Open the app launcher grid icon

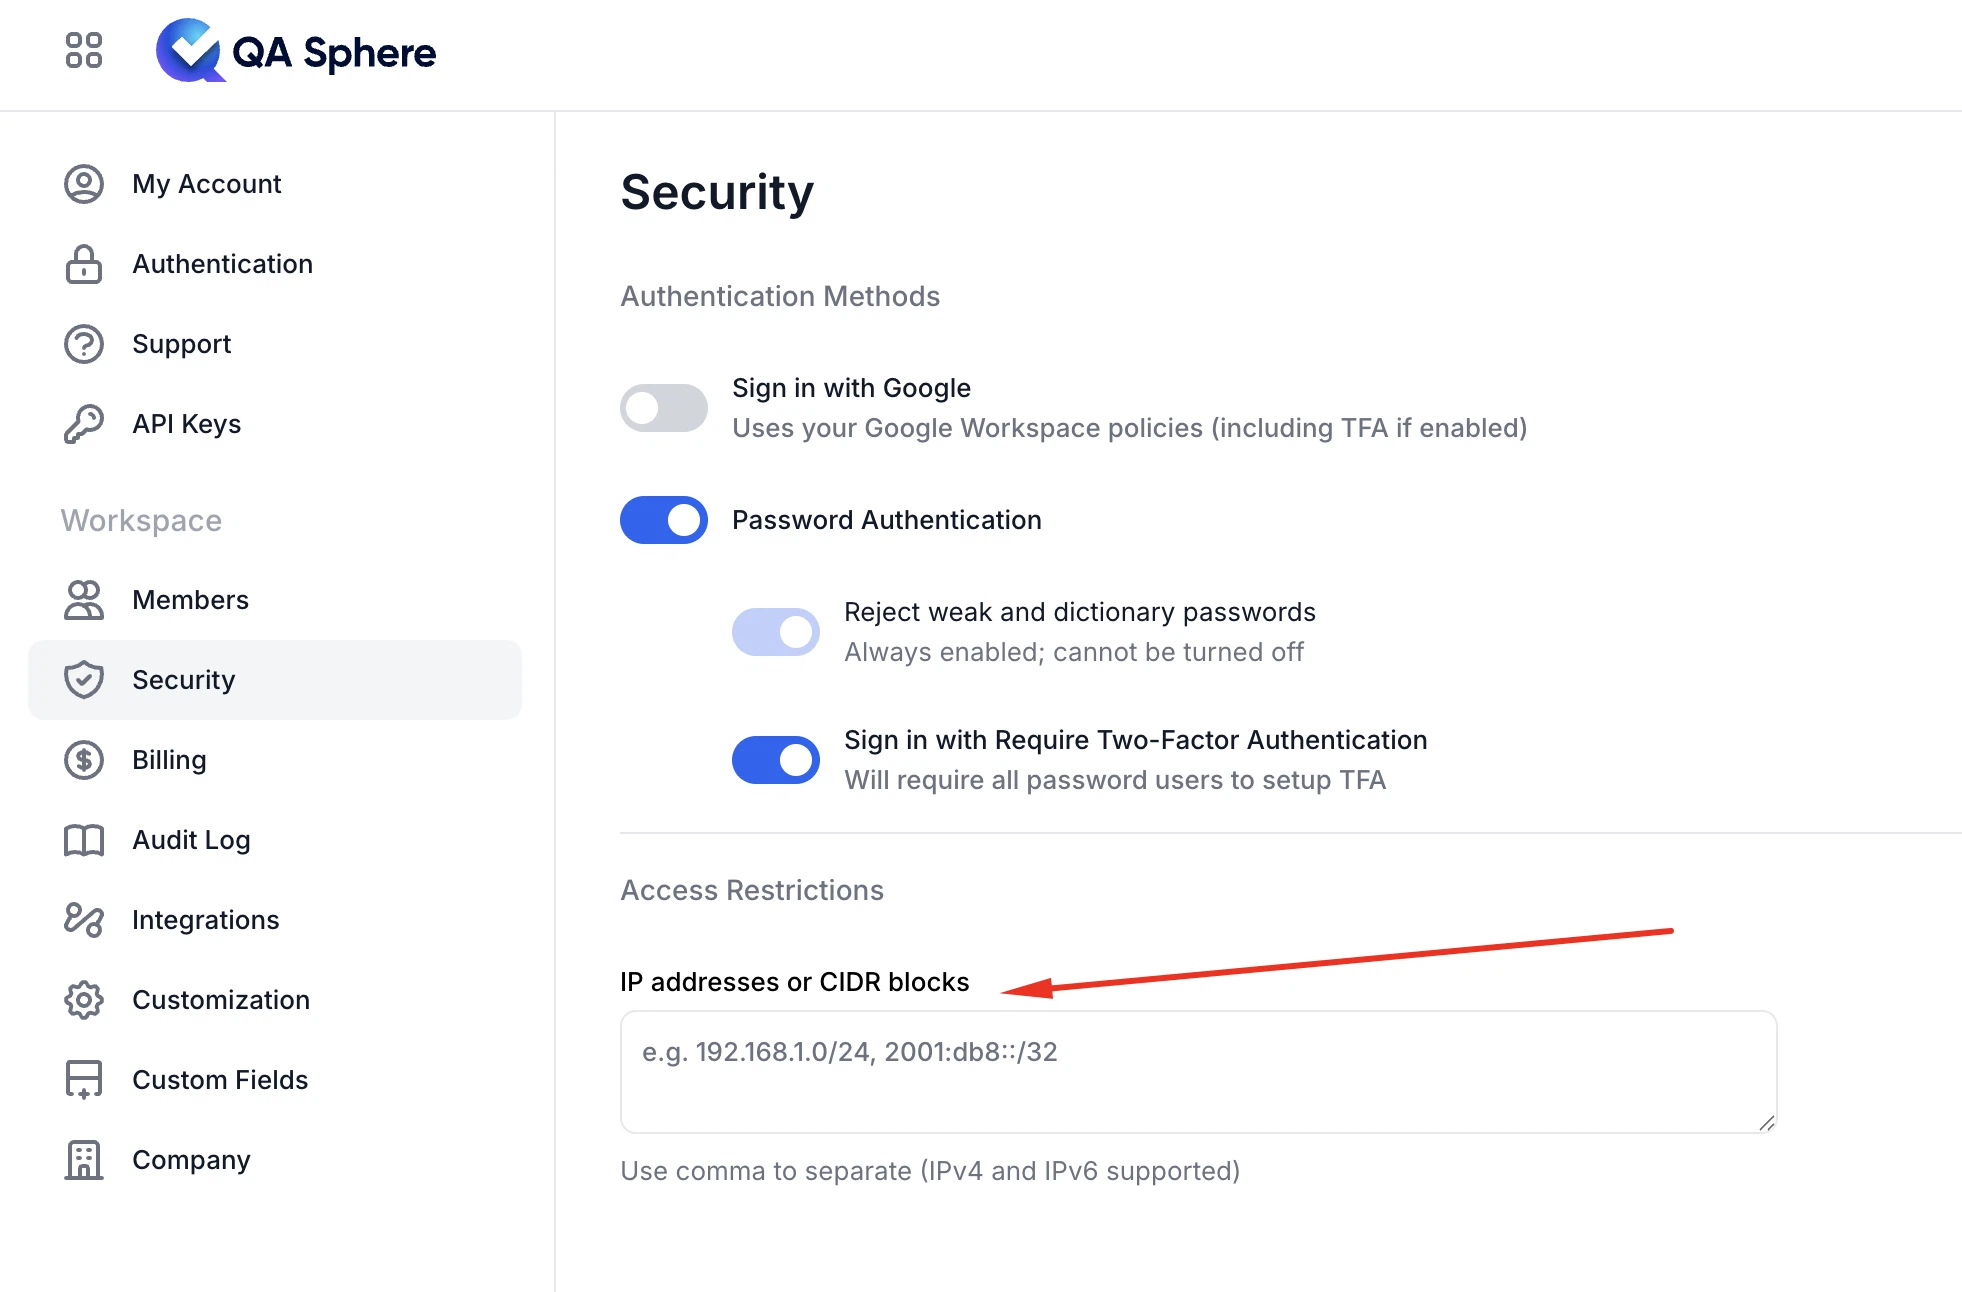tap(84, 51)
